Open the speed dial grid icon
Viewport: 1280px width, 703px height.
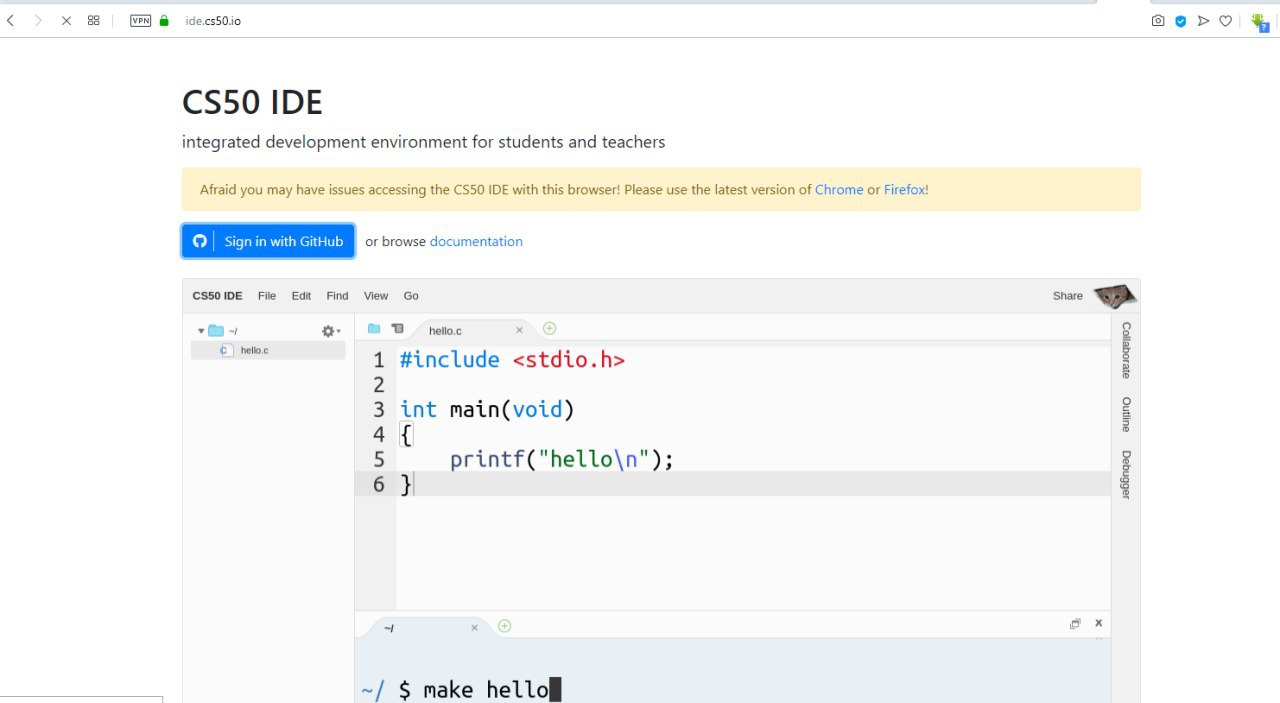[x=94, y=20]
